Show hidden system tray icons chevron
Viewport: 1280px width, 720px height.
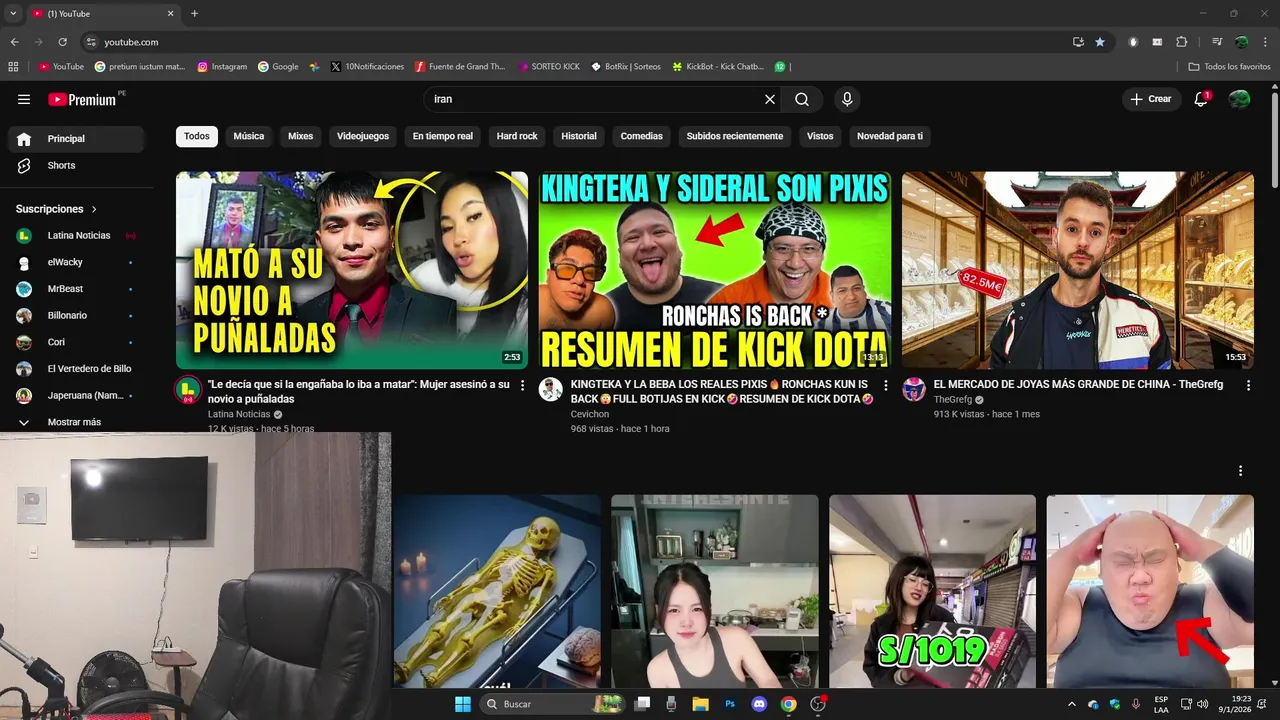[1072, 704]
